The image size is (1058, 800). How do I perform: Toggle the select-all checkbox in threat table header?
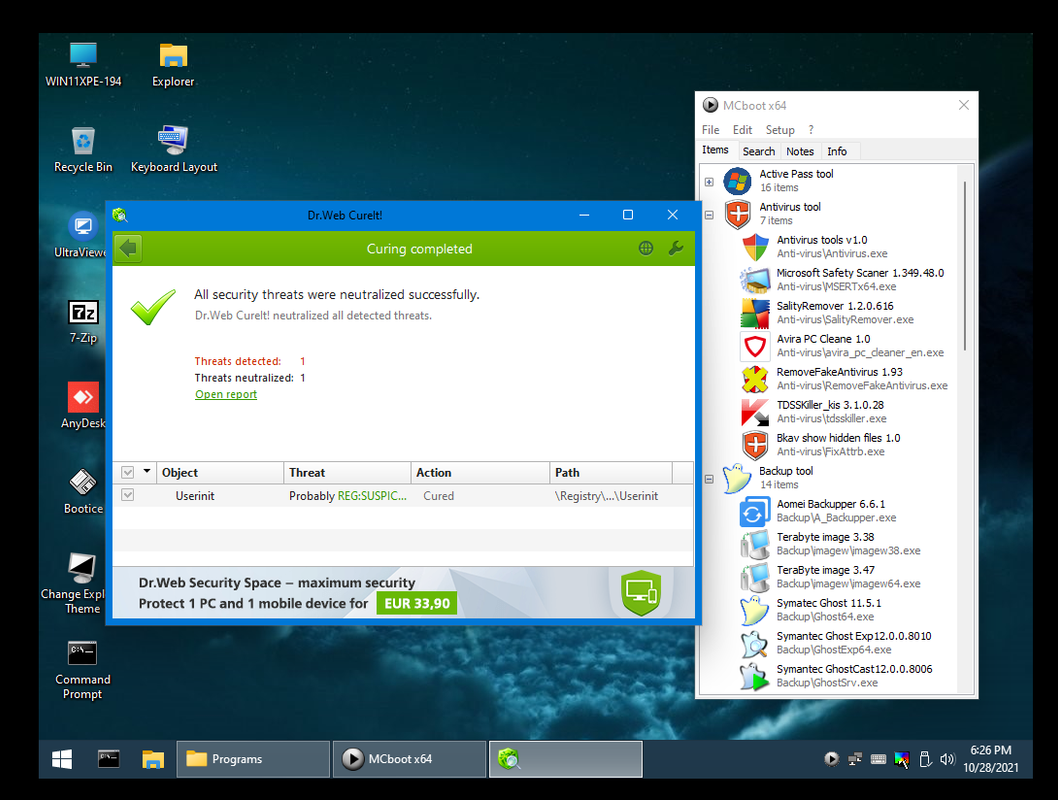coord(128,472)
